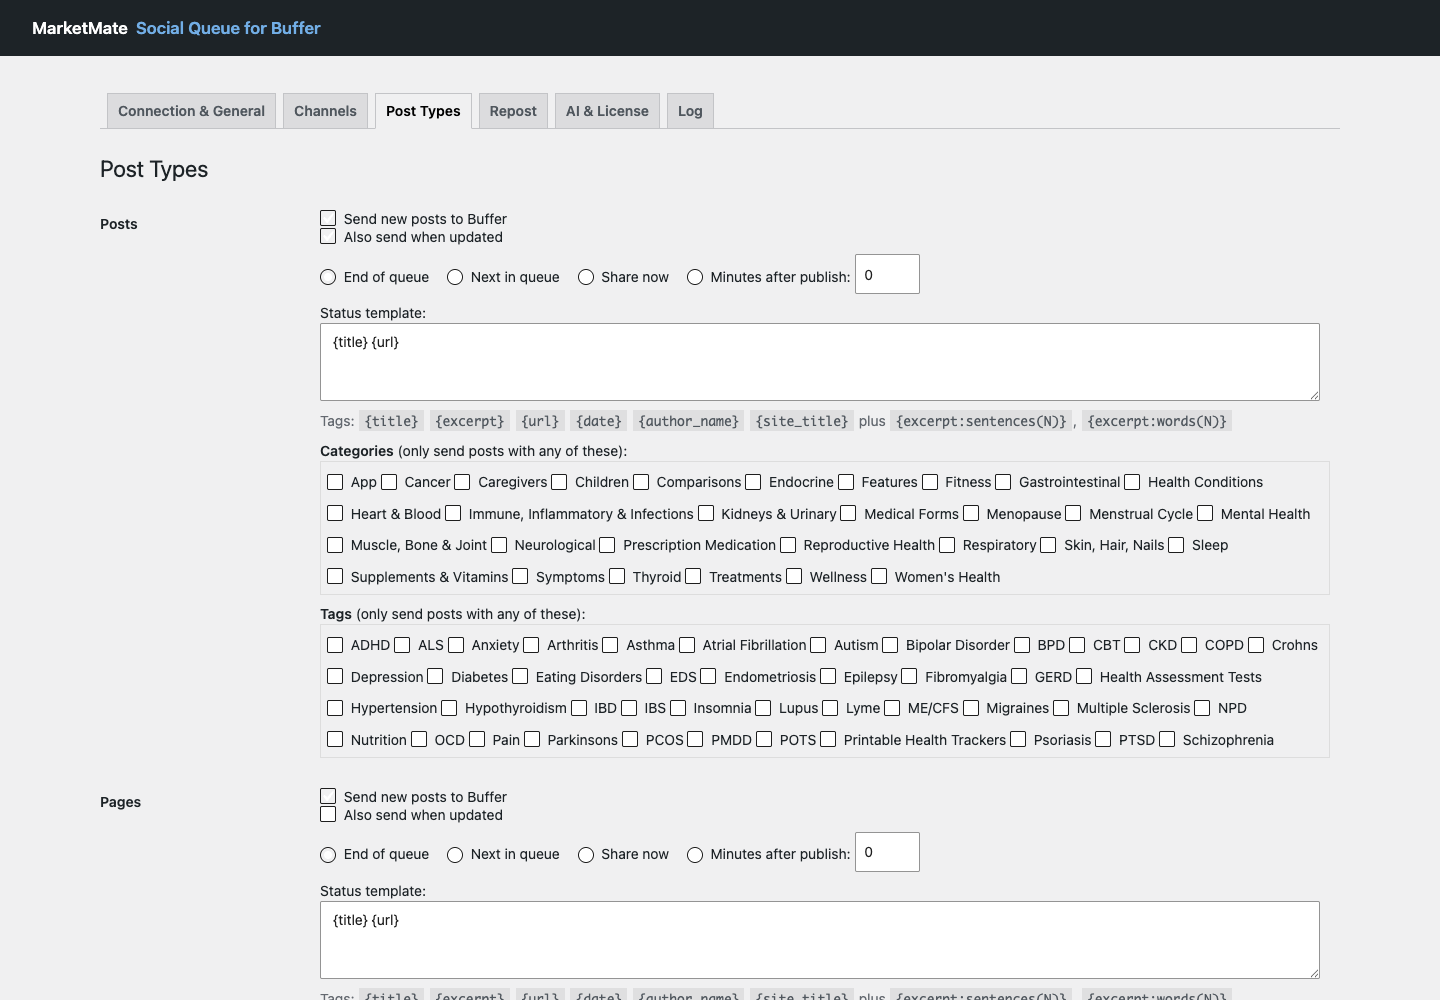Open the Repost tab
This screenshot has width=1440, height=1000.
click(513, 111)
